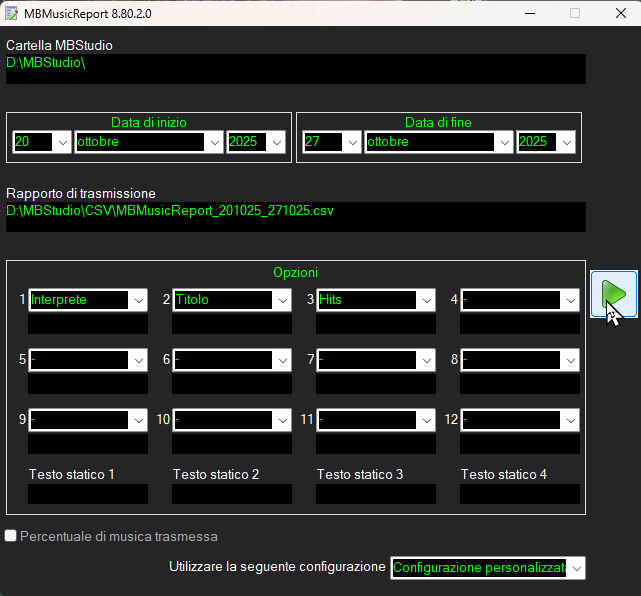Click the Testo statico 1 input field
This screenshot has height=596, width=641.
pyautogui.click(x=88, y=493)
